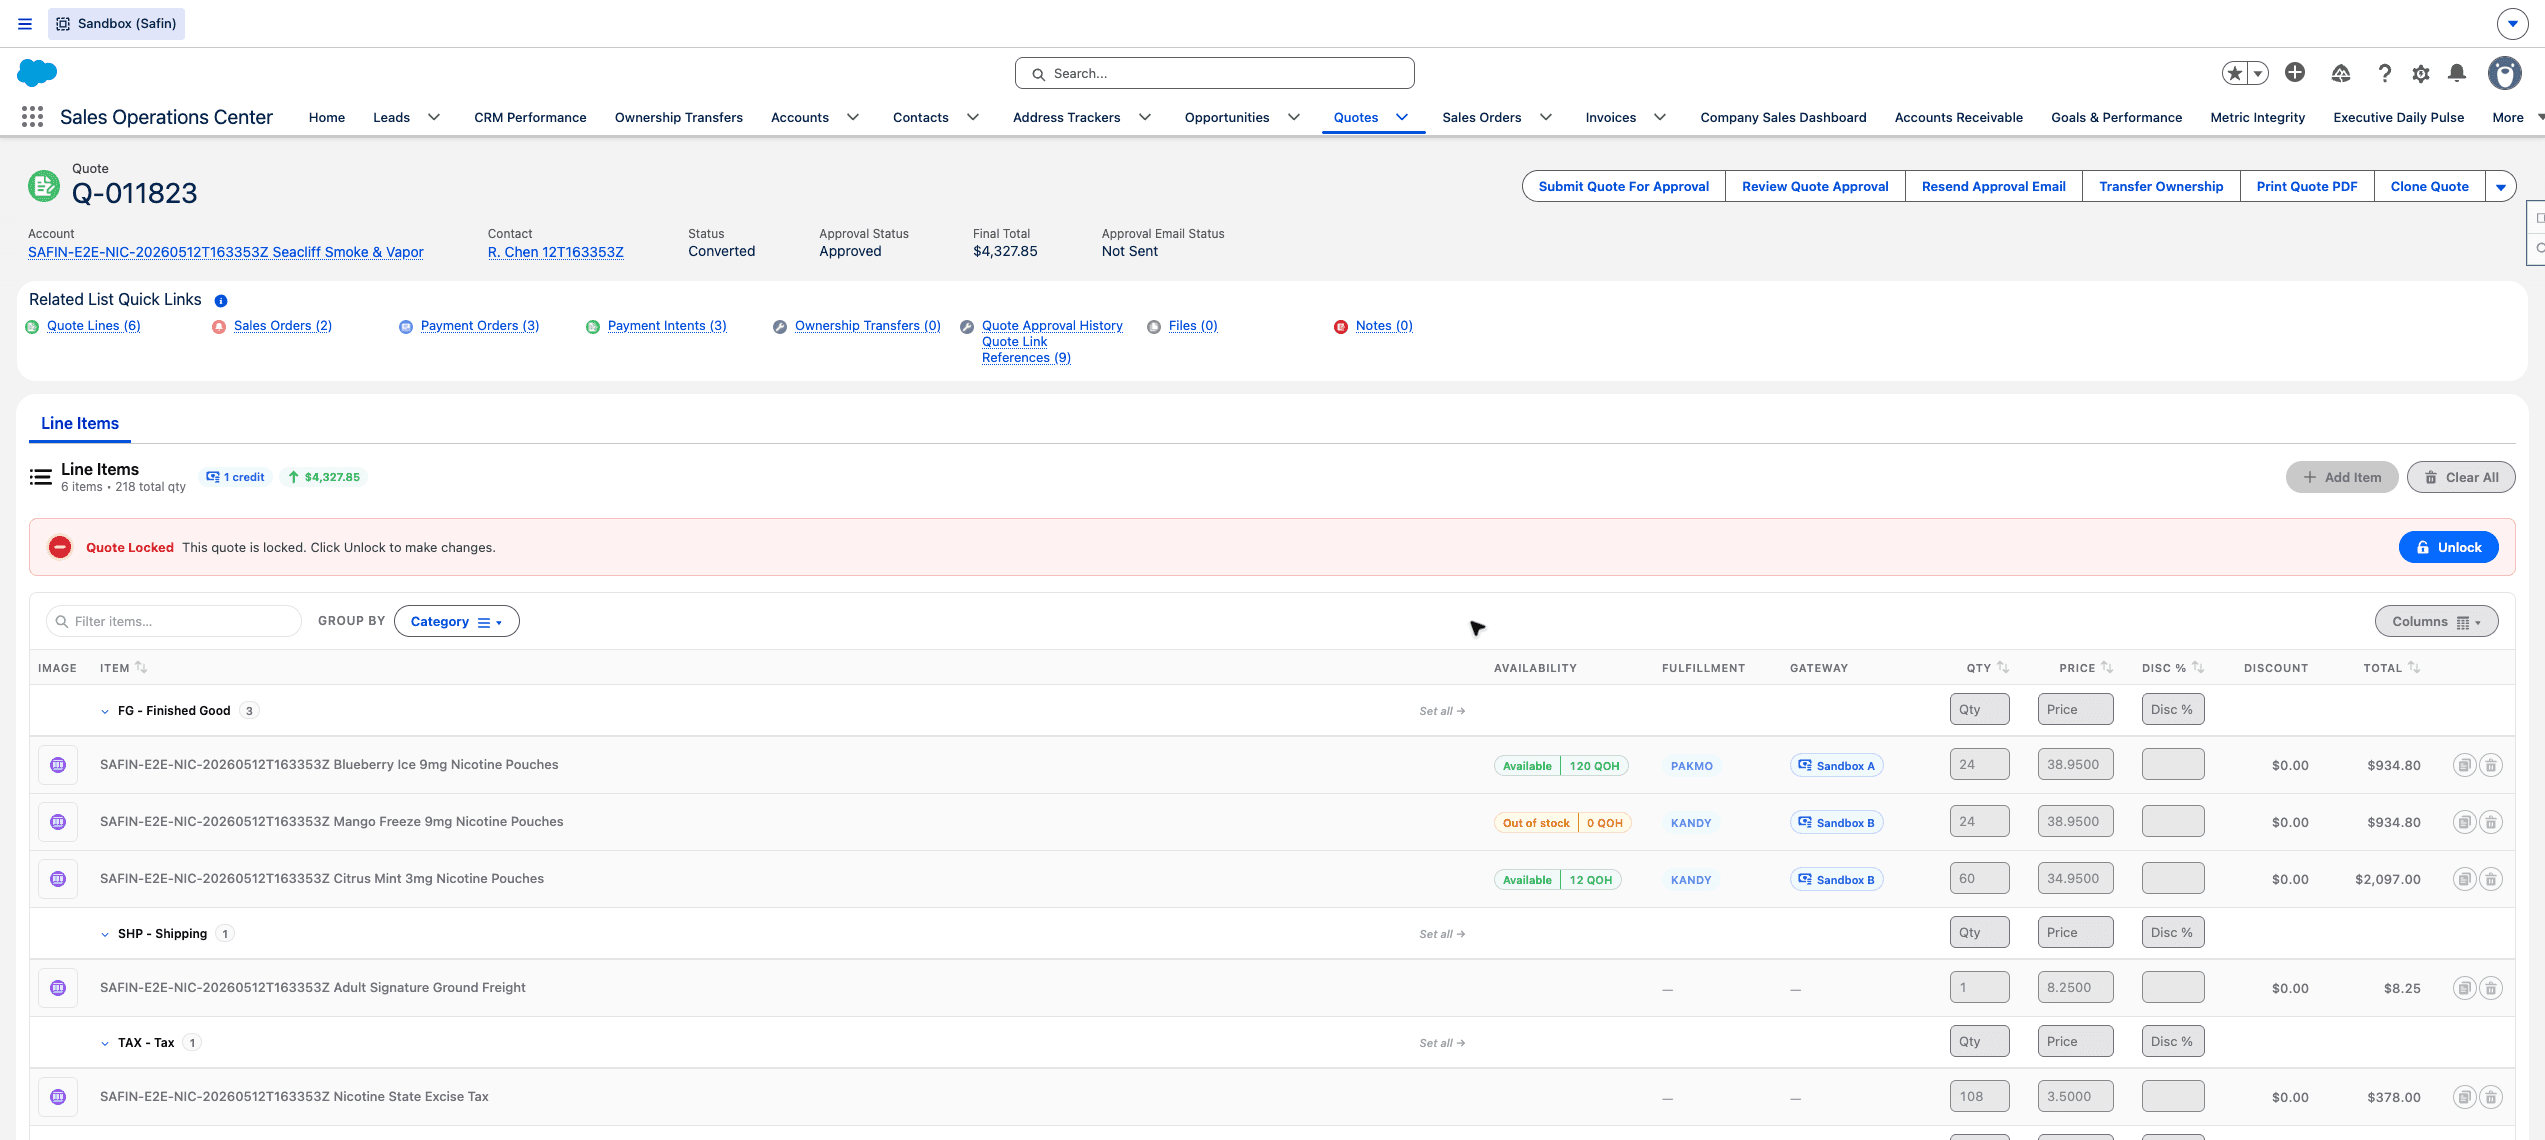
Task: Open the top-right circled dropdown arrow
Action: coord(2513,23)
